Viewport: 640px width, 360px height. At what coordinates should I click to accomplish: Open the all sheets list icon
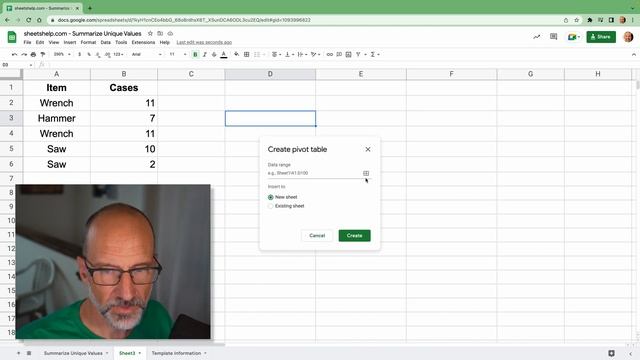pos(29,353)
